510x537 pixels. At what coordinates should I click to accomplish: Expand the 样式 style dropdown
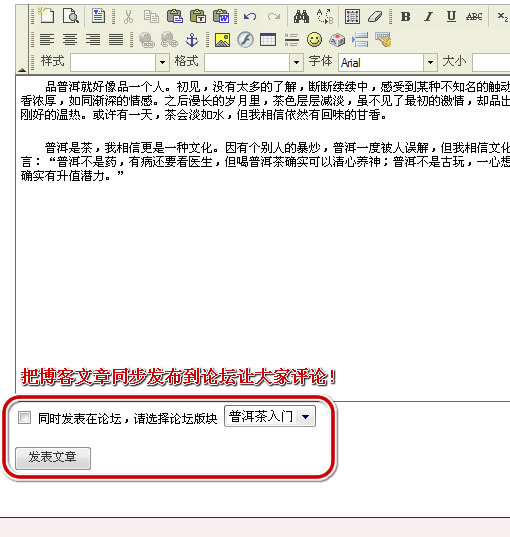point(162,62)
